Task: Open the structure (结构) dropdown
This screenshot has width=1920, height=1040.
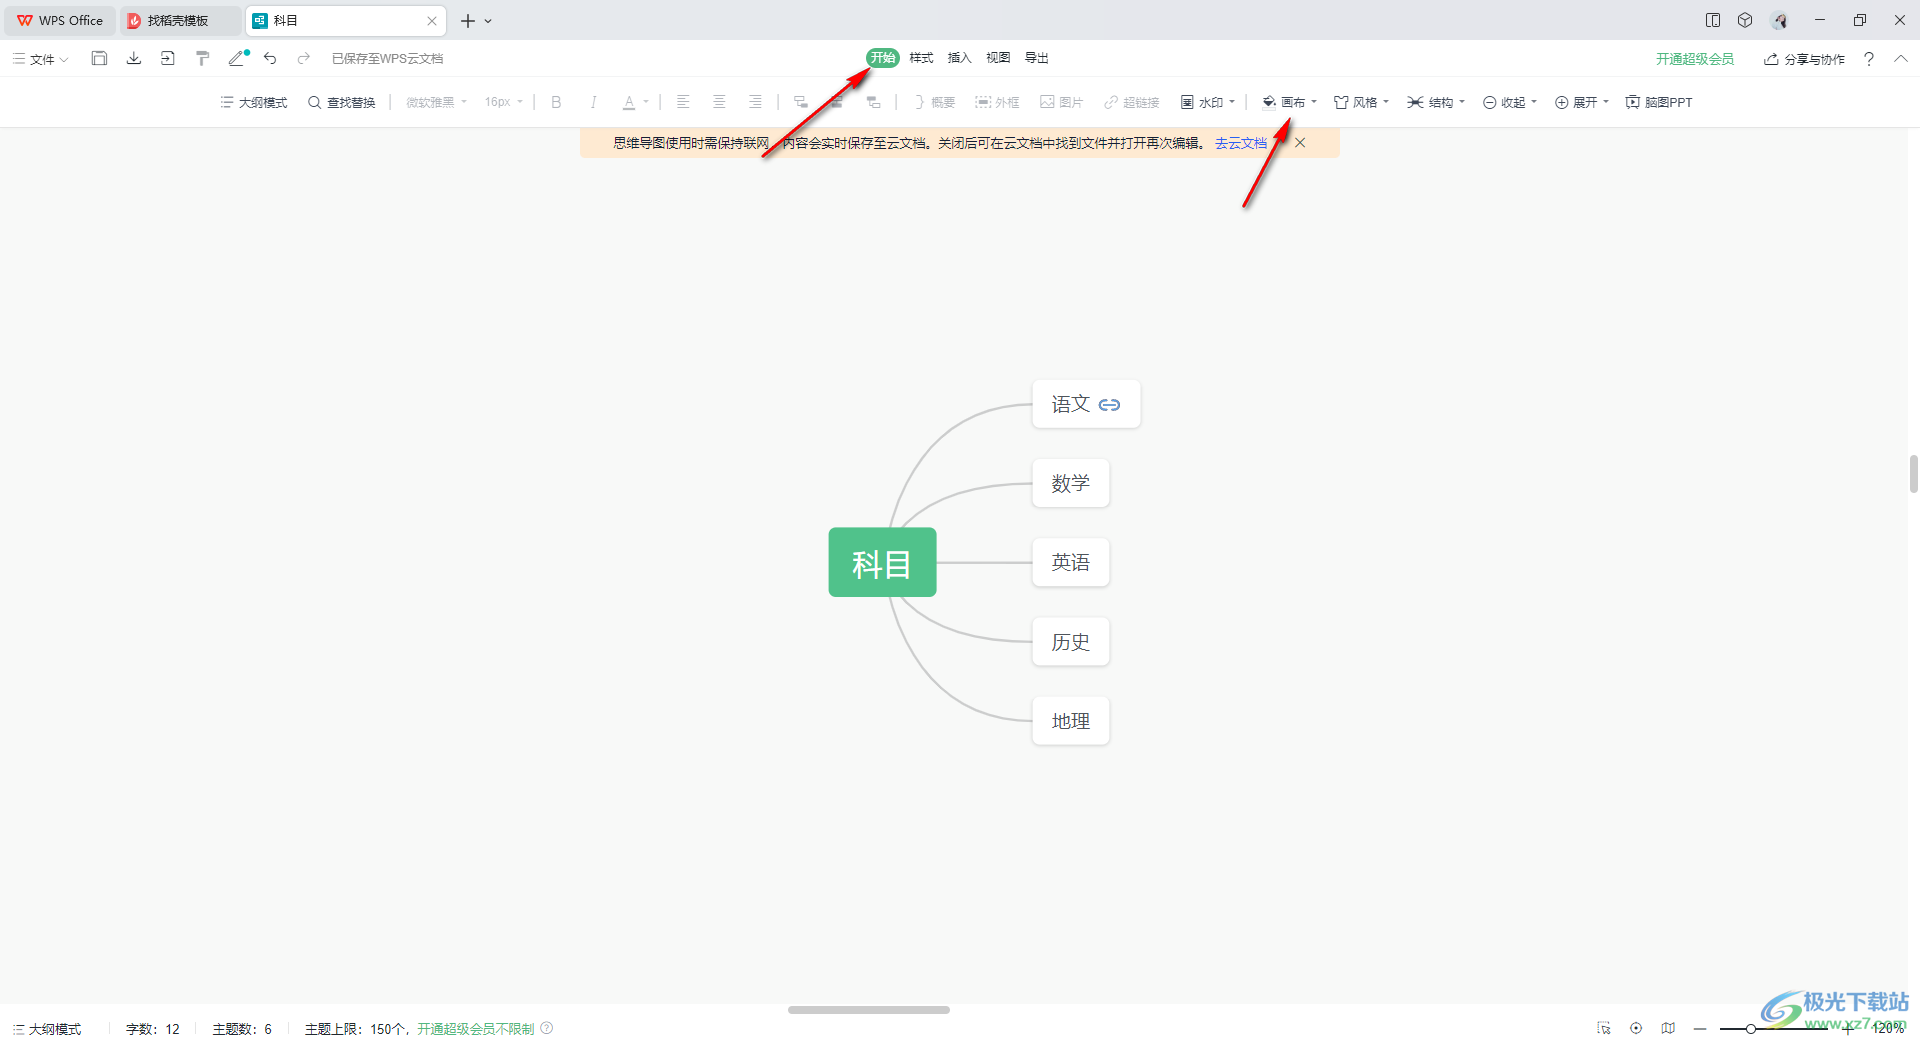Action: pyautogui.click(x=1436, y=102)
